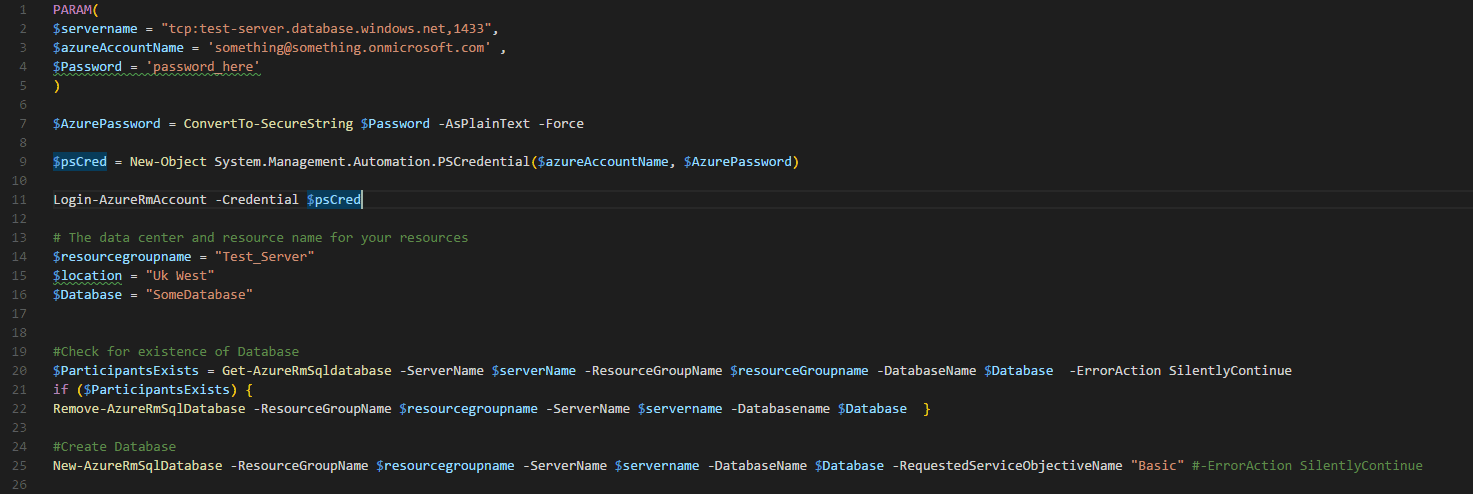Click the System.Management.Automation.PSCredential type name
This screenshot has width=1473, height=494.
[372, 162]
